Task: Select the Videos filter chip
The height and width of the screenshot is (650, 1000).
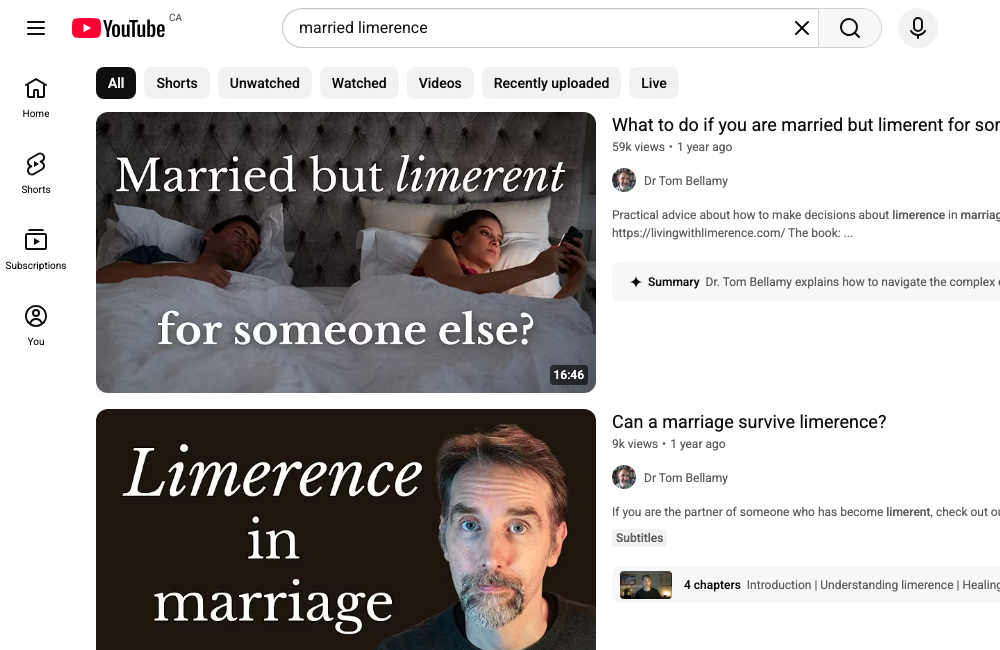Action: click(440, 83)
